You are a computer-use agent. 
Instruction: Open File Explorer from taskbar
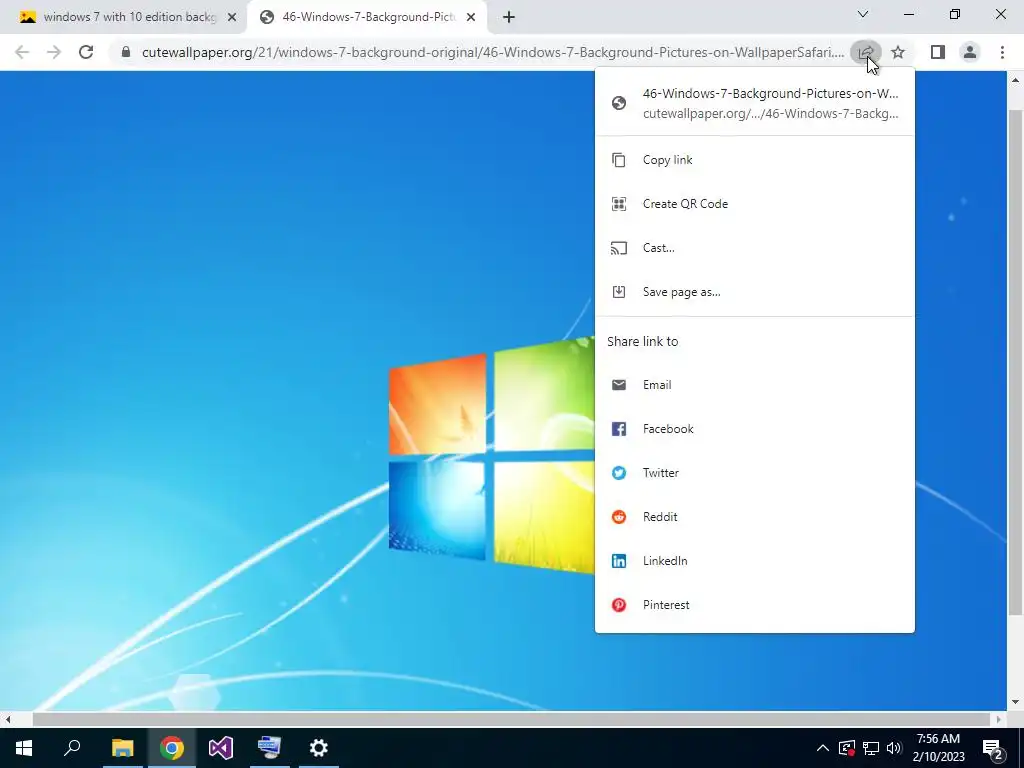(x=122, y=748)
